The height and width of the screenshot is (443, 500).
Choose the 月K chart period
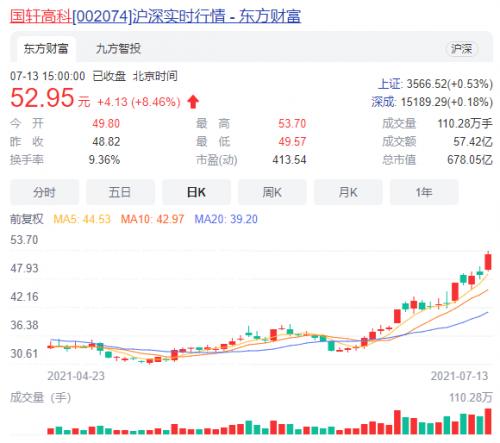(348, 192)
